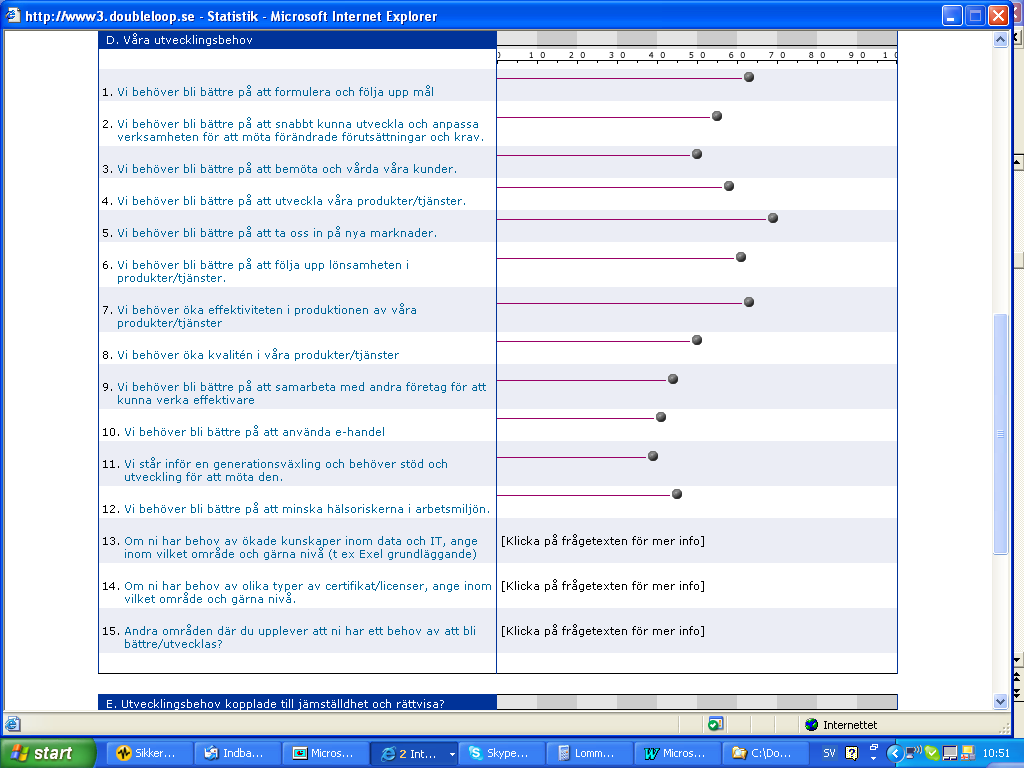Click the chart dot for question 11

[x=652, y=456]
